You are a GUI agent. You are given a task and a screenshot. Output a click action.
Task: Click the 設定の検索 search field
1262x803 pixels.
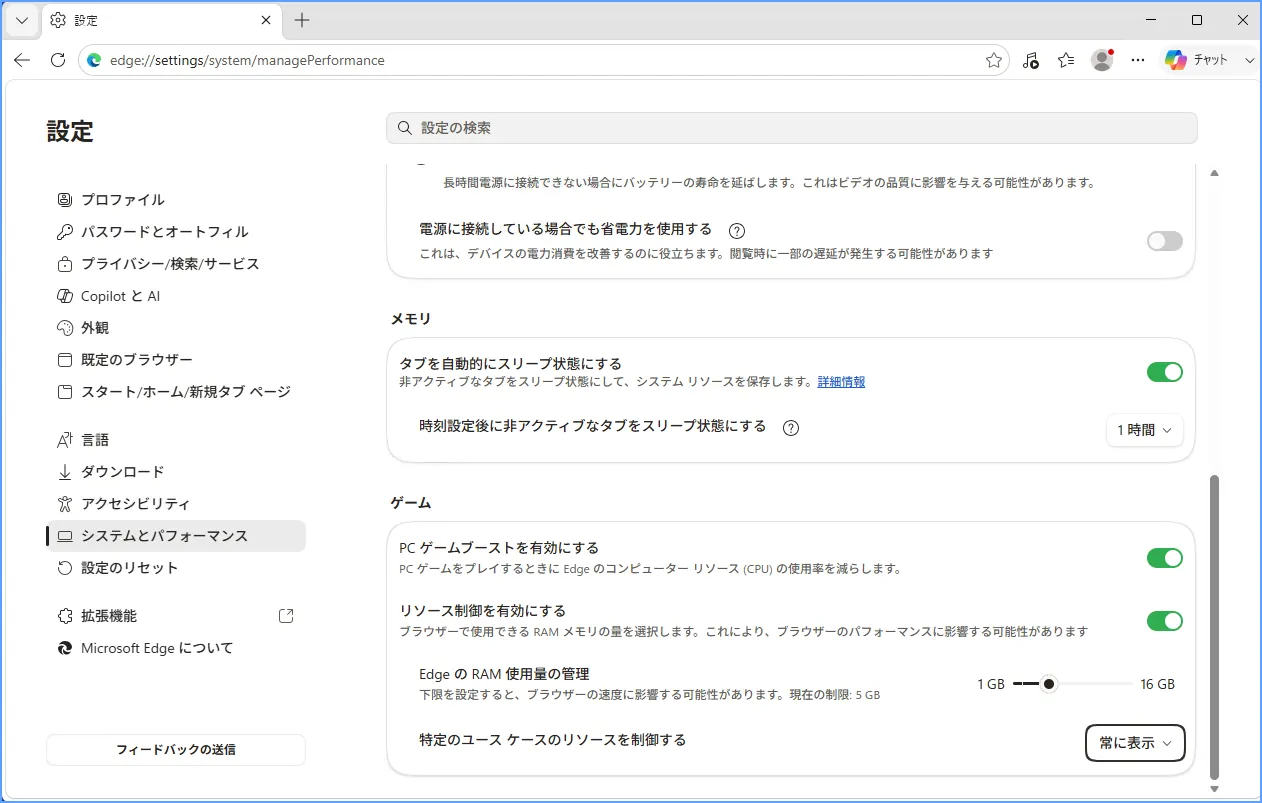[792, 128]
